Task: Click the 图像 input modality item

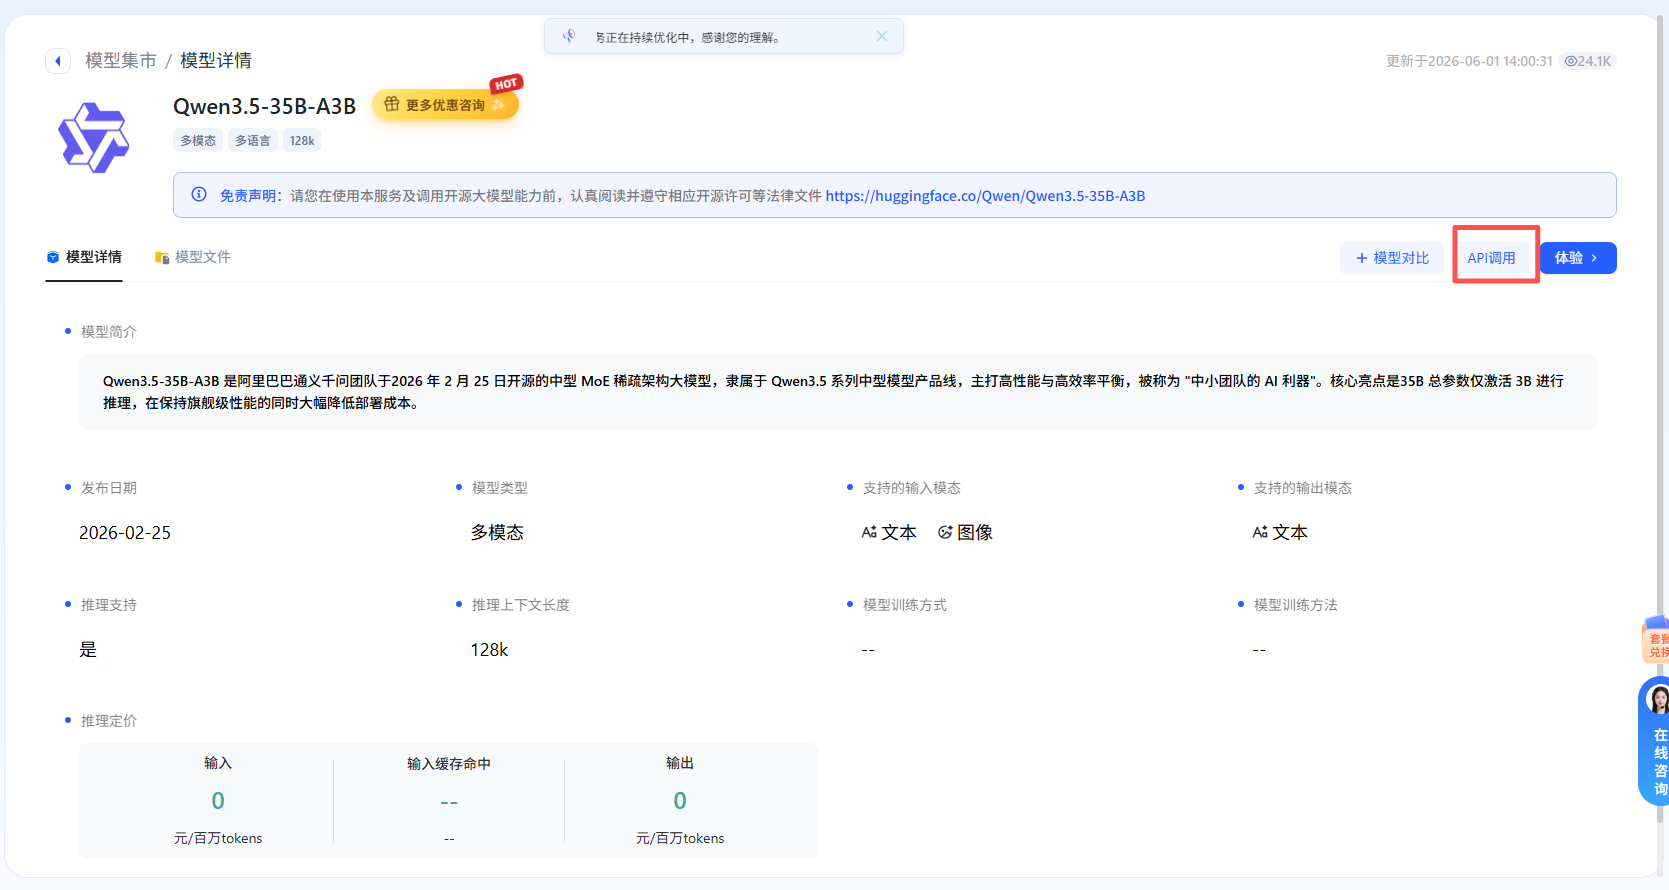Action: [965, 533]
